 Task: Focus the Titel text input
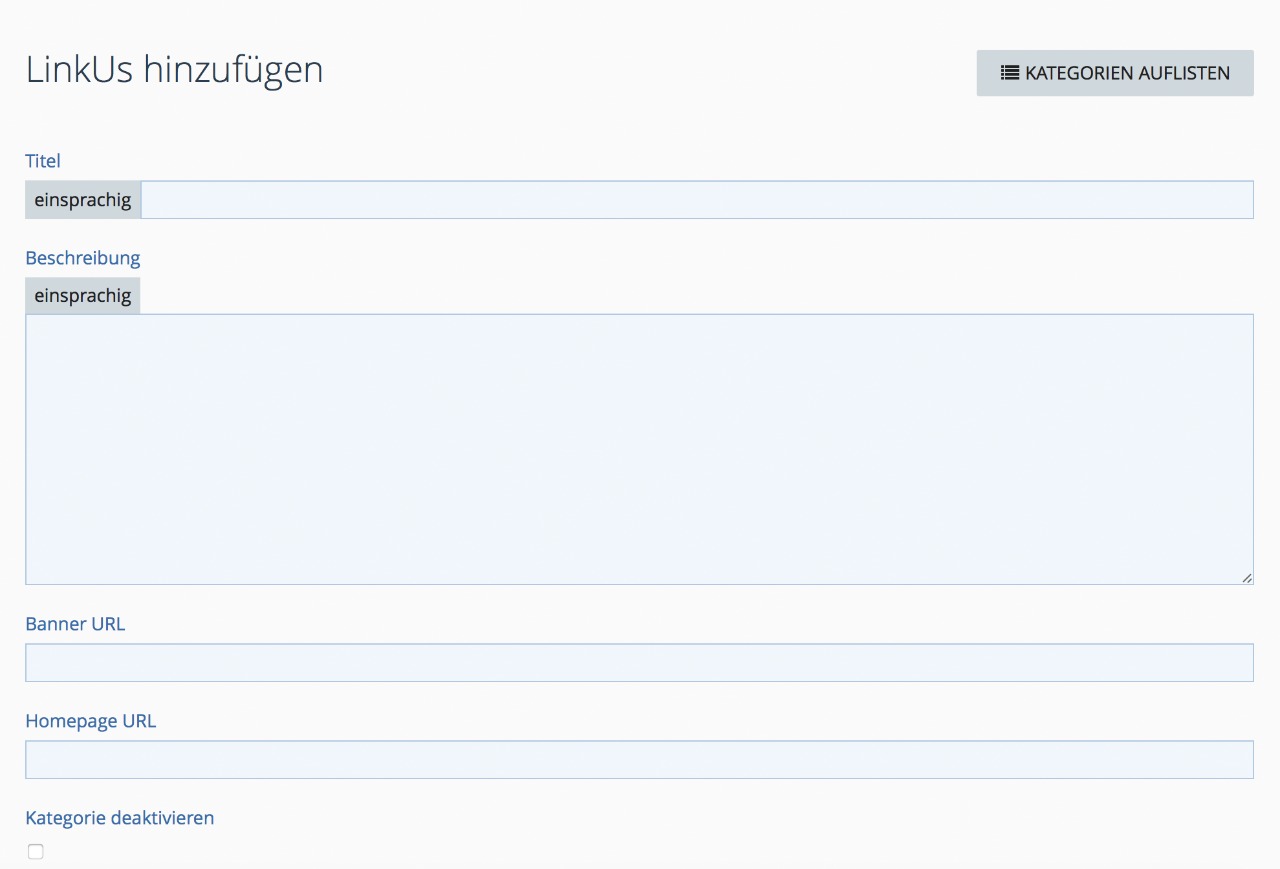coord(696,200)
